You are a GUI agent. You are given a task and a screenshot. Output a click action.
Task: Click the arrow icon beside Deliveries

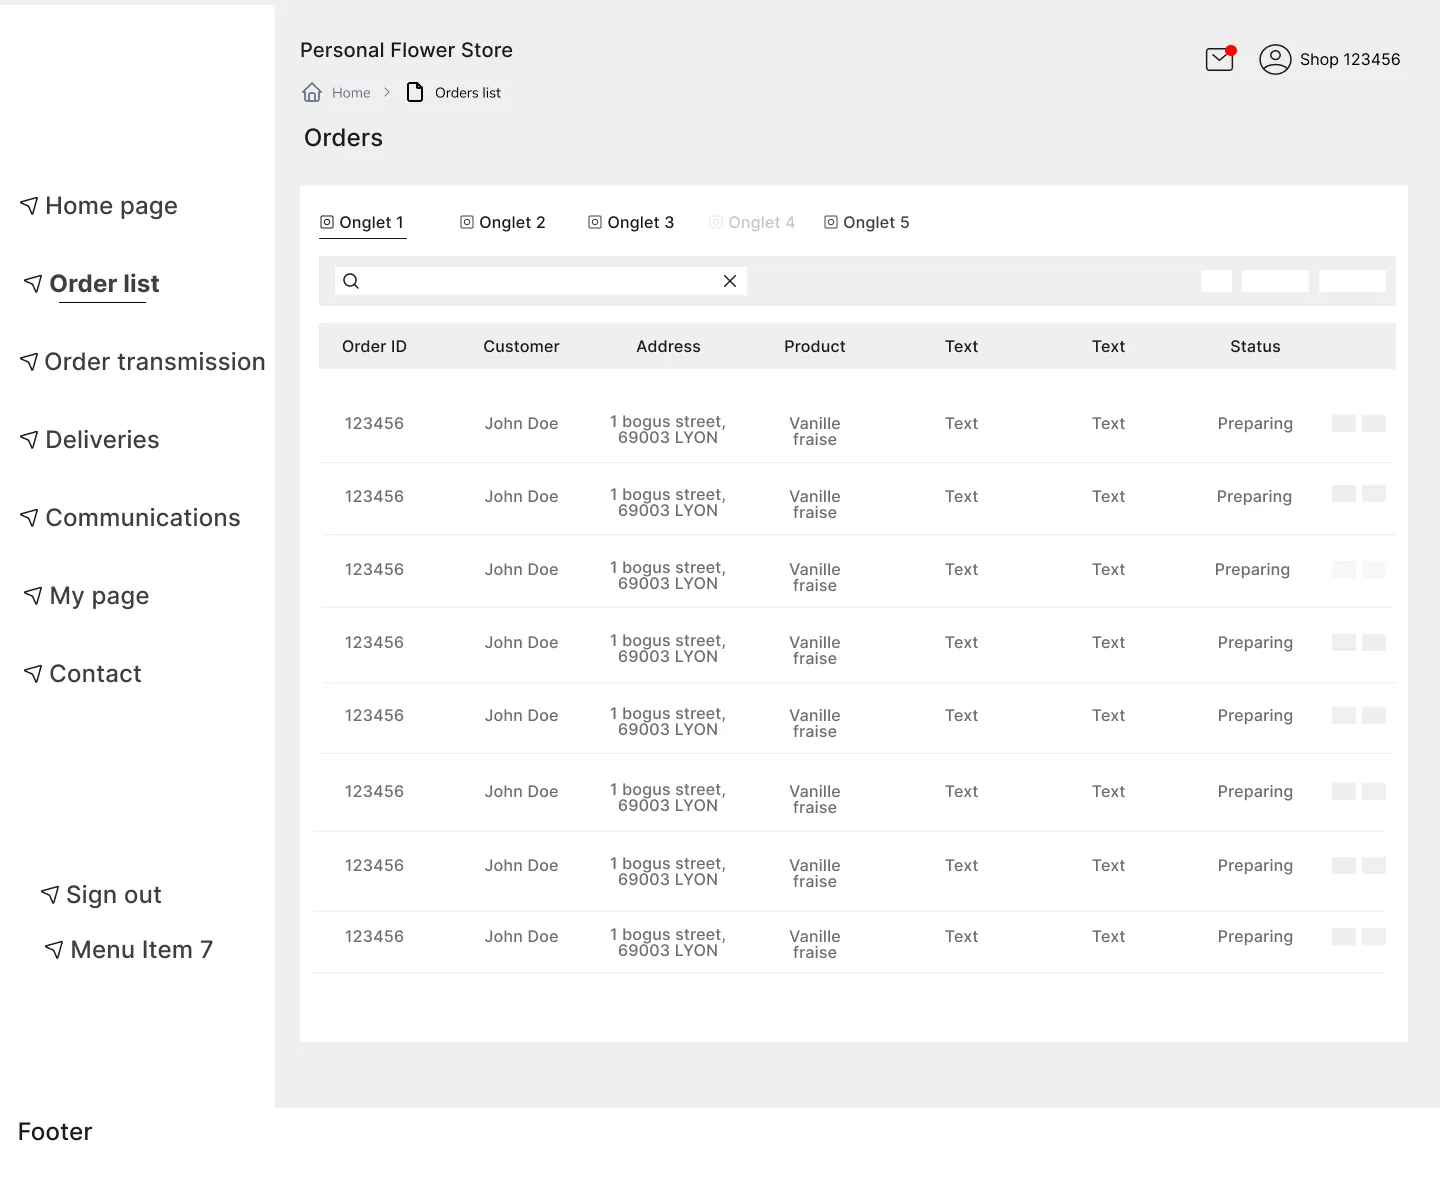tap(30, 440)
